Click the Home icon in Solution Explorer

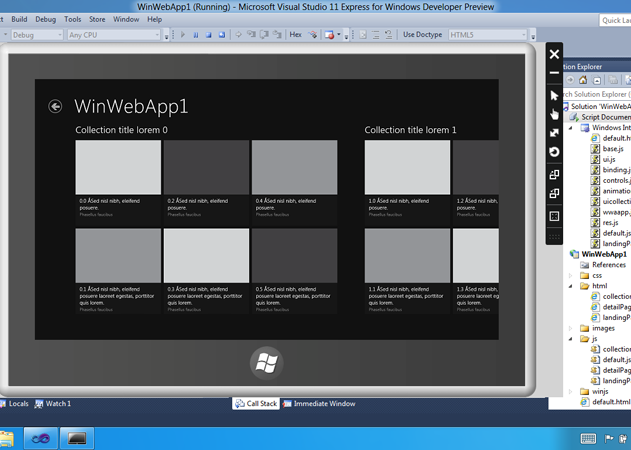tap(583, 80)
